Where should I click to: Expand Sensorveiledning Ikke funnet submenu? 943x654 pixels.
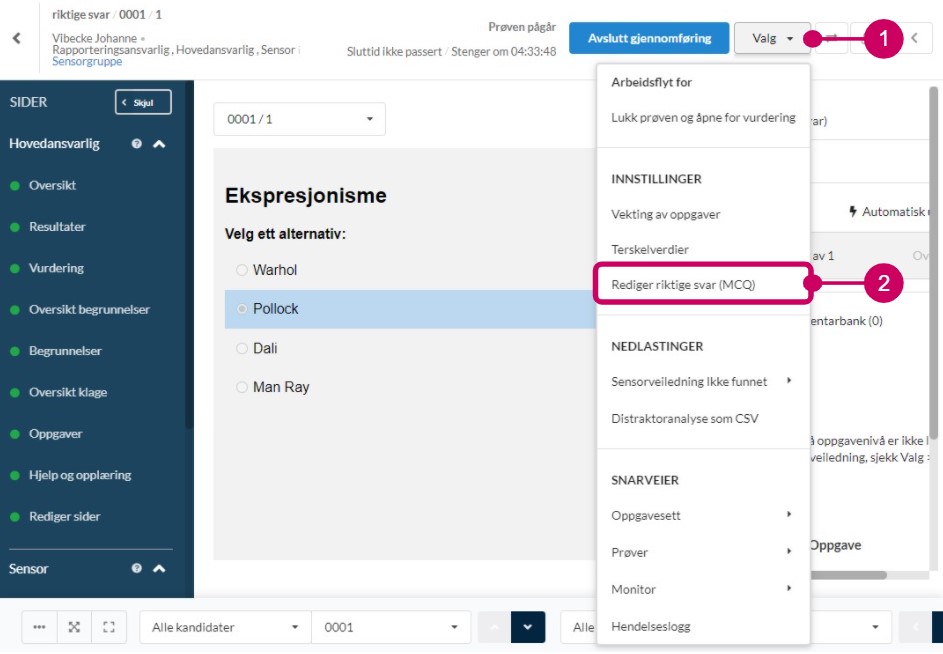(x=789, y=380)
